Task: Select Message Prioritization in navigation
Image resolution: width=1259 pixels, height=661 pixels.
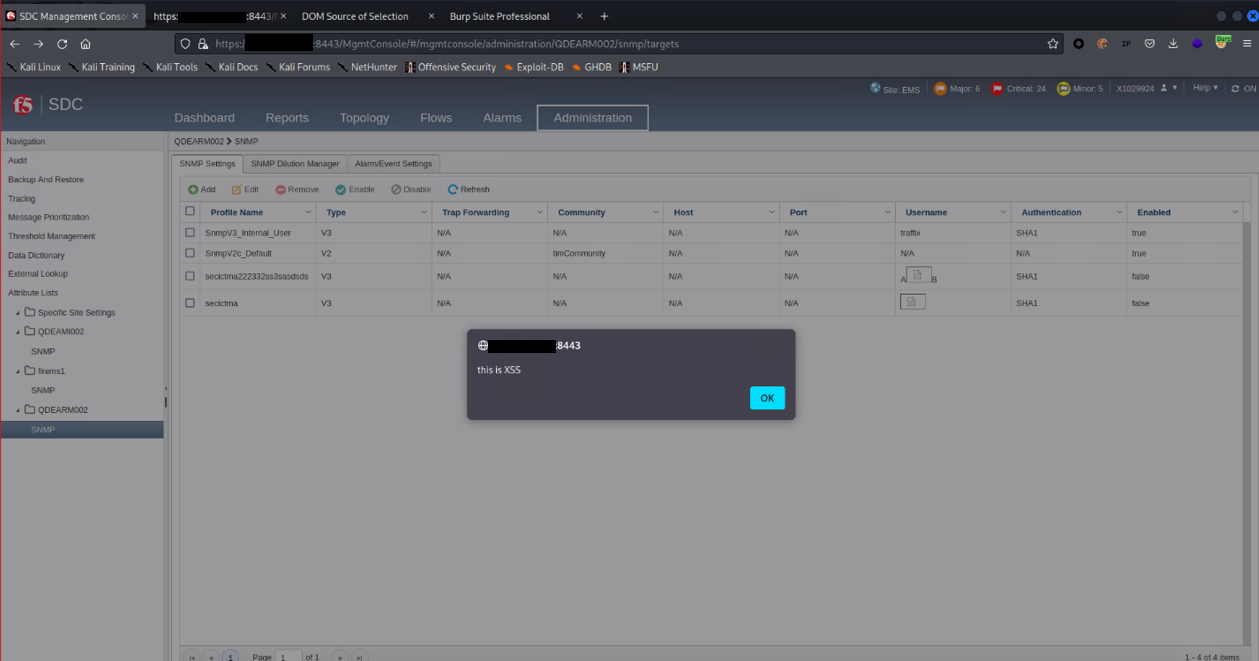Action: click(x=49, y=217)
